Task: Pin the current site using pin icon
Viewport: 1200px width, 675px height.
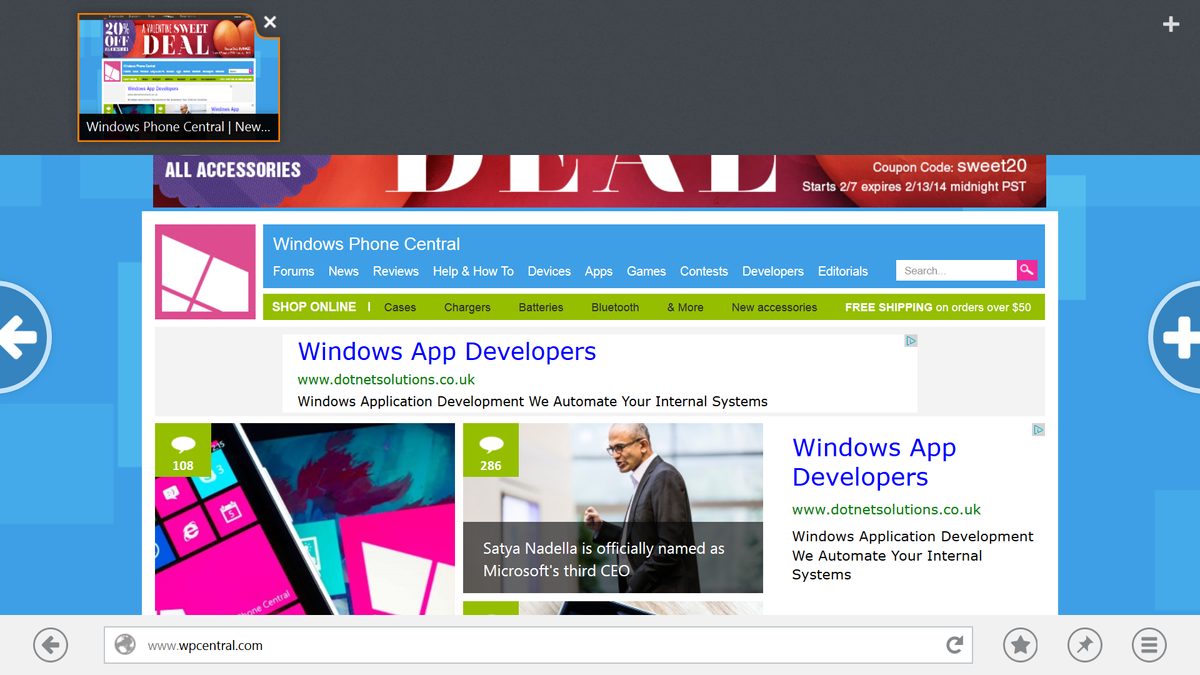Action: coord(1084,645)
